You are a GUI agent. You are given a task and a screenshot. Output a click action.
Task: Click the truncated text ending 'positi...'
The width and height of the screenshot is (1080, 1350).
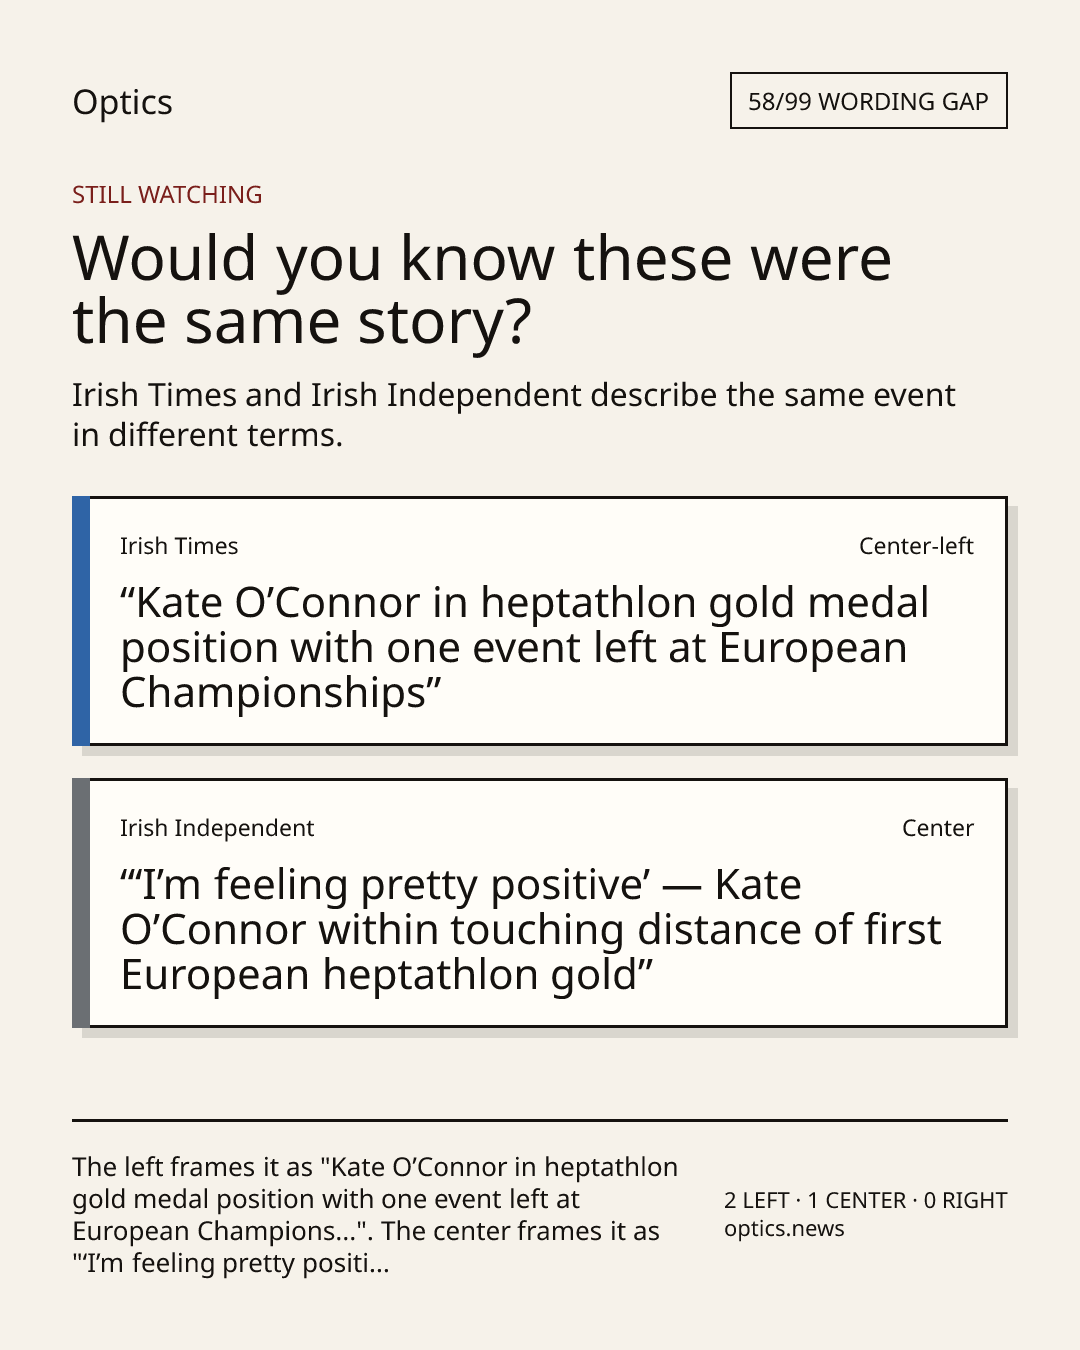(x=231, y=1263)
